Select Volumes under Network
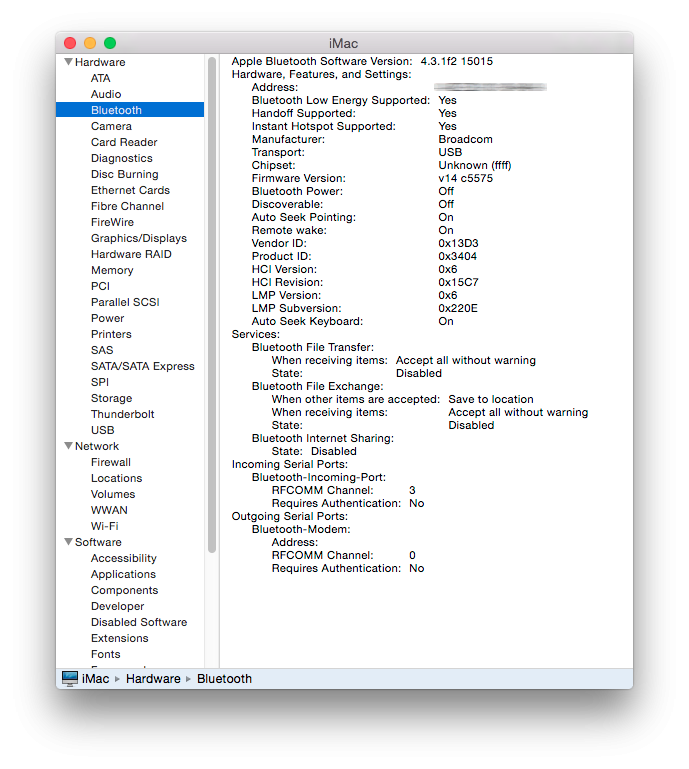 coord(113,494)
